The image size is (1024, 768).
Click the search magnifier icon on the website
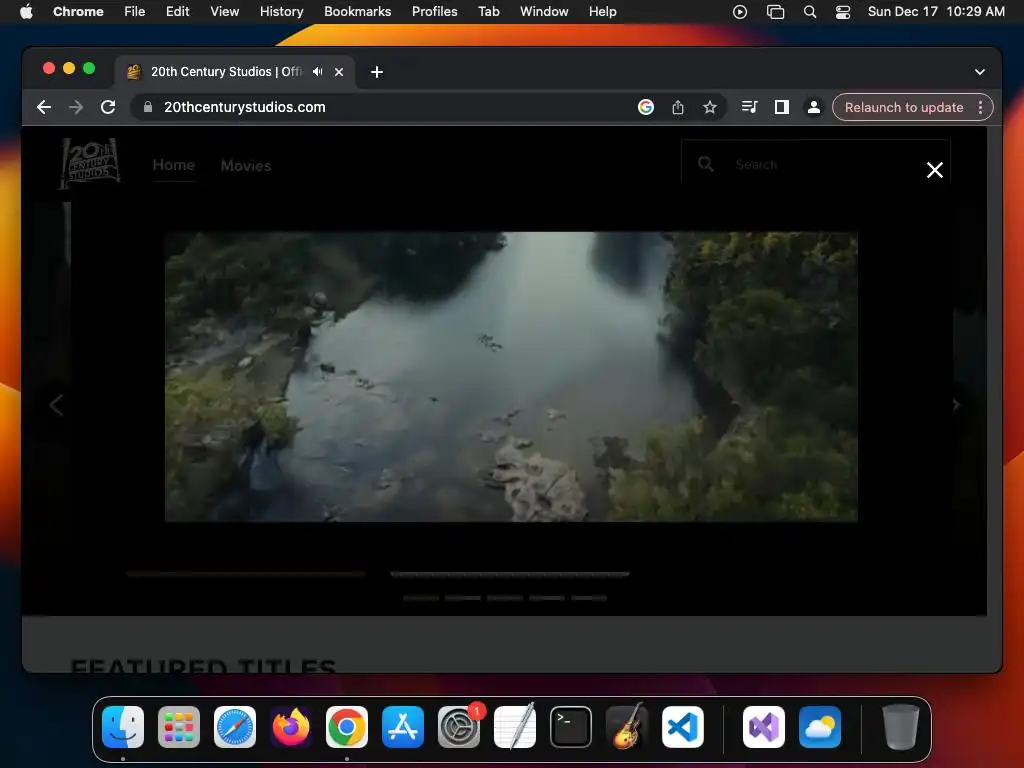[x=705, y=164]
